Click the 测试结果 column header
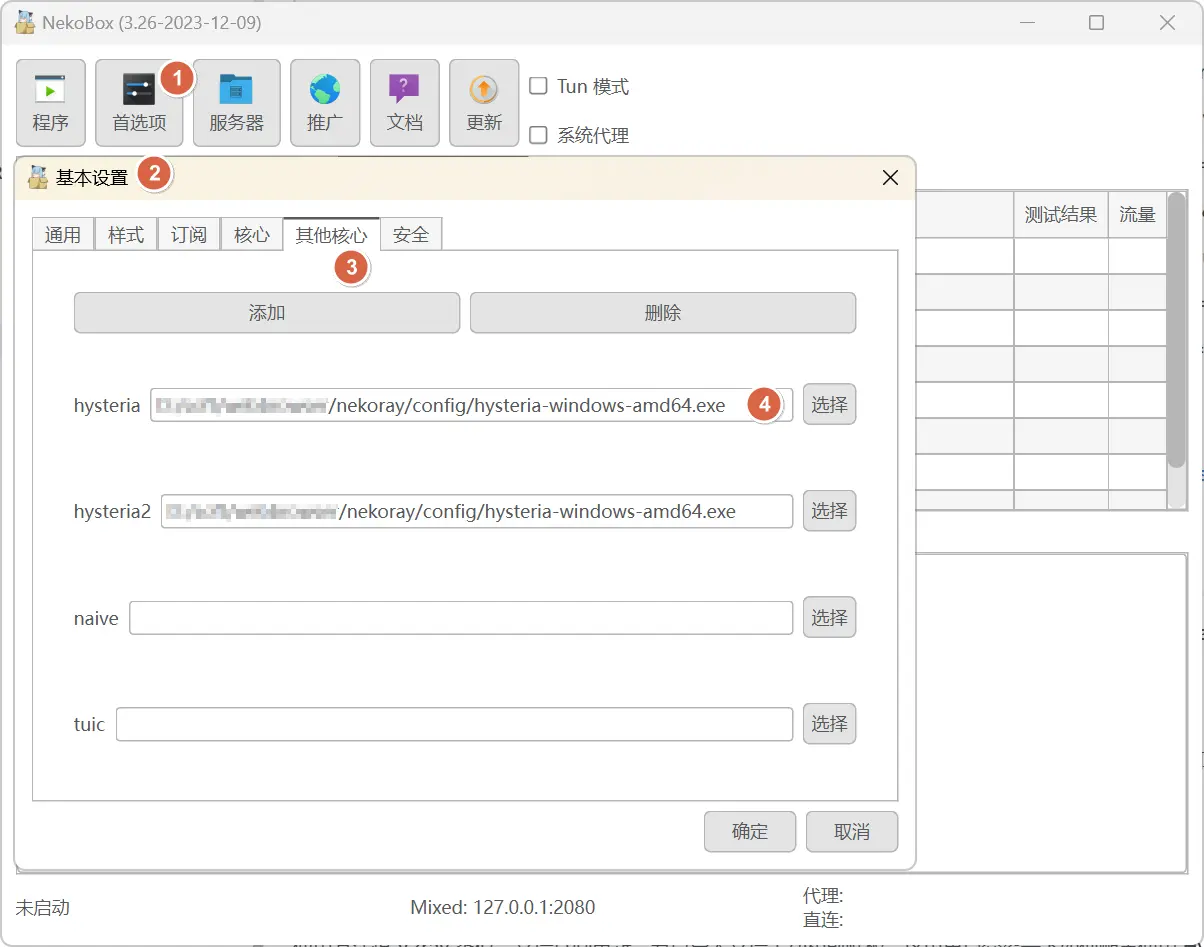 1061,215
